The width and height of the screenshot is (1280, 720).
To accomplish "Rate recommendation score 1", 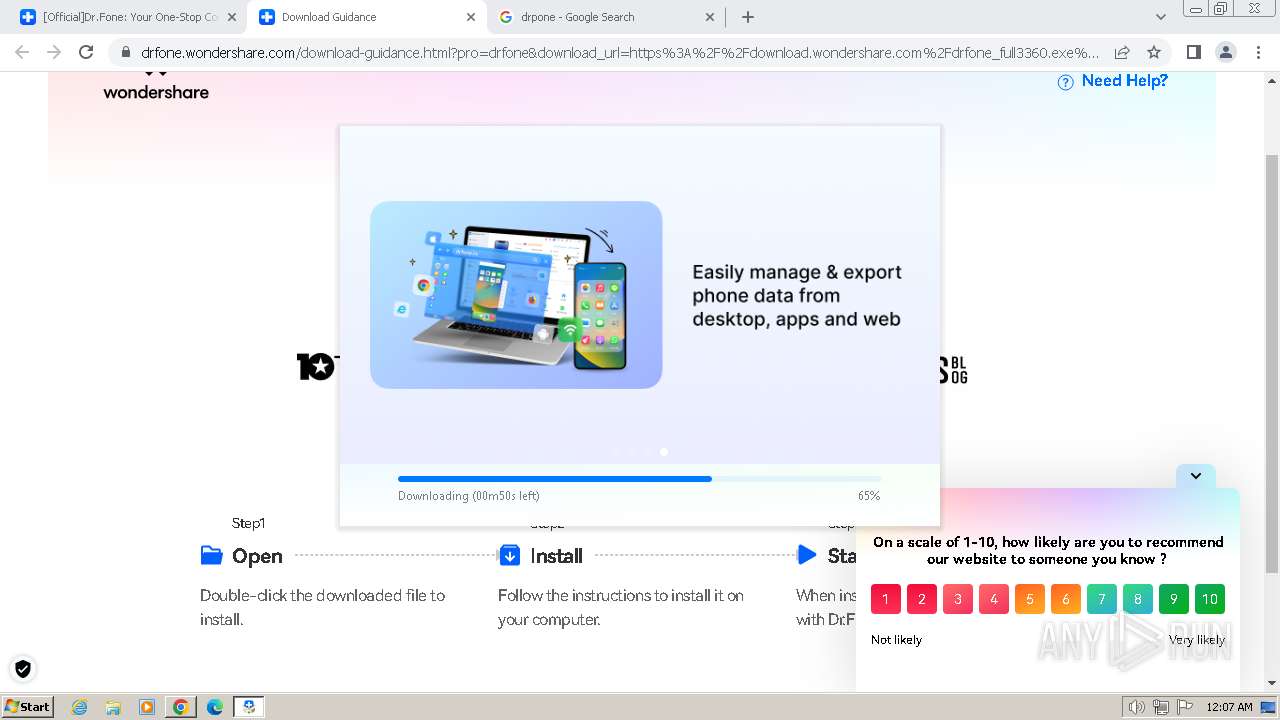I will [886, 599].
